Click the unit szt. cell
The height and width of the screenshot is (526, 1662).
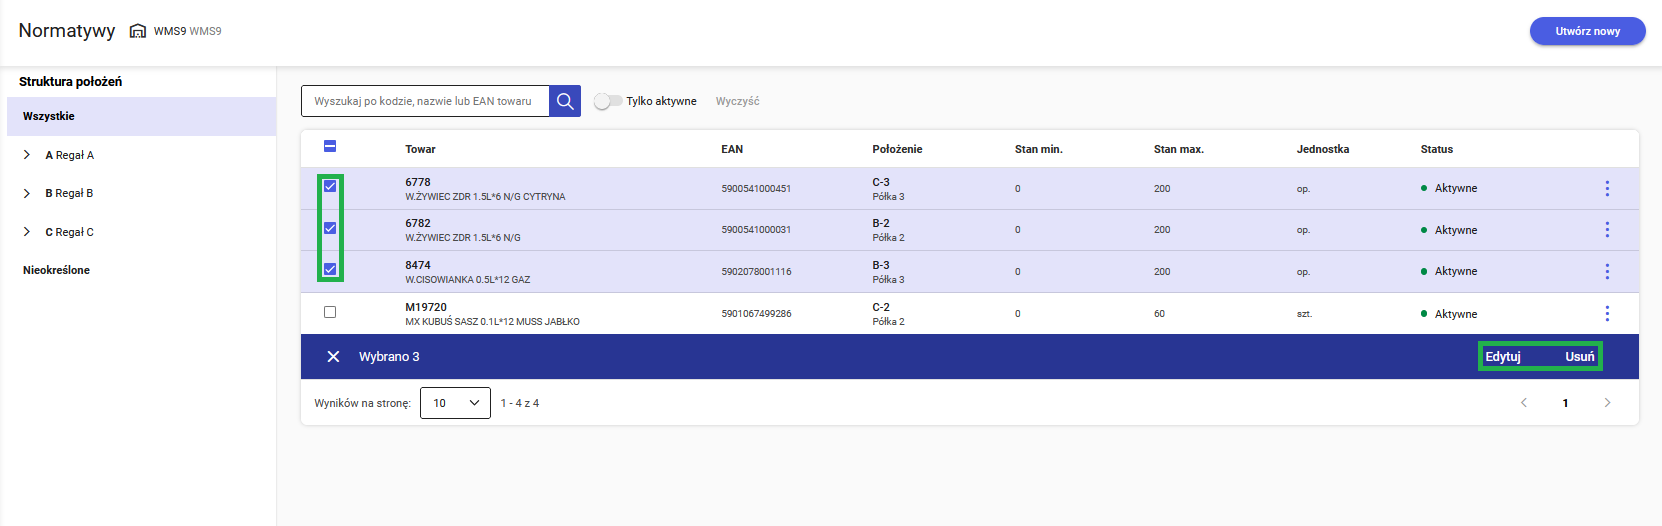pos(1304,314)
